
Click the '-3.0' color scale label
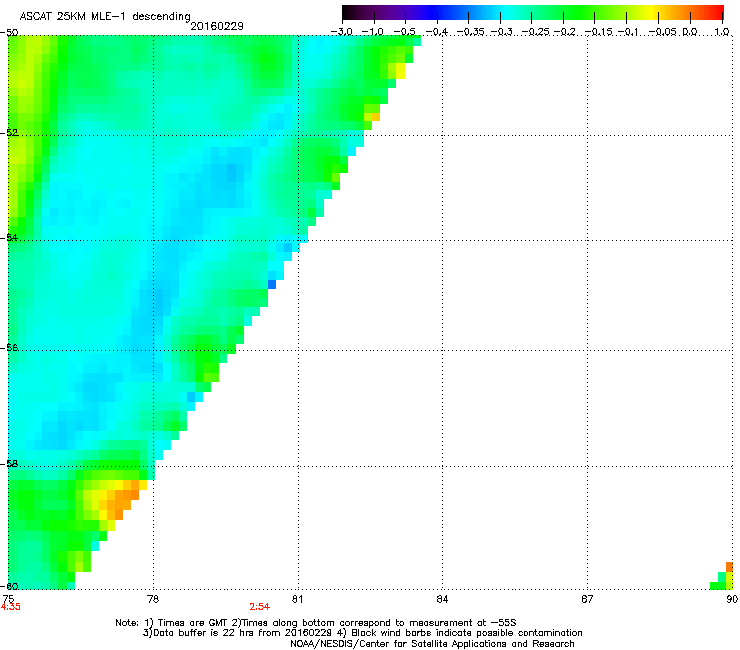click(x=341, y=32)
